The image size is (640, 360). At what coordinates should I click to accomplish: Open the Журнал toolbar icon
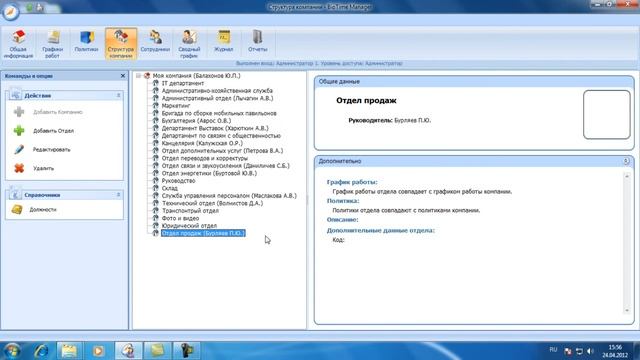224,41
